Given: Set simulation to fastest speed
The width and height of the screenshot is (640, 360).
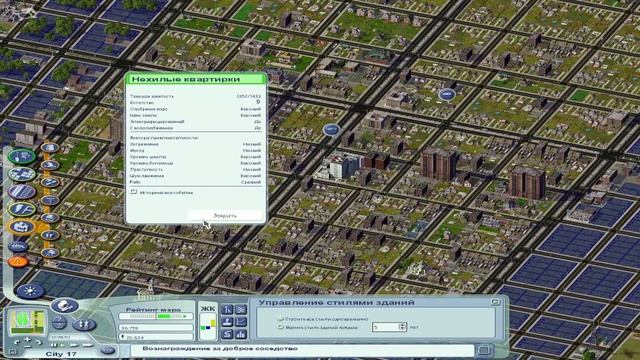Looking at the screenshot, I should (87, 345).
